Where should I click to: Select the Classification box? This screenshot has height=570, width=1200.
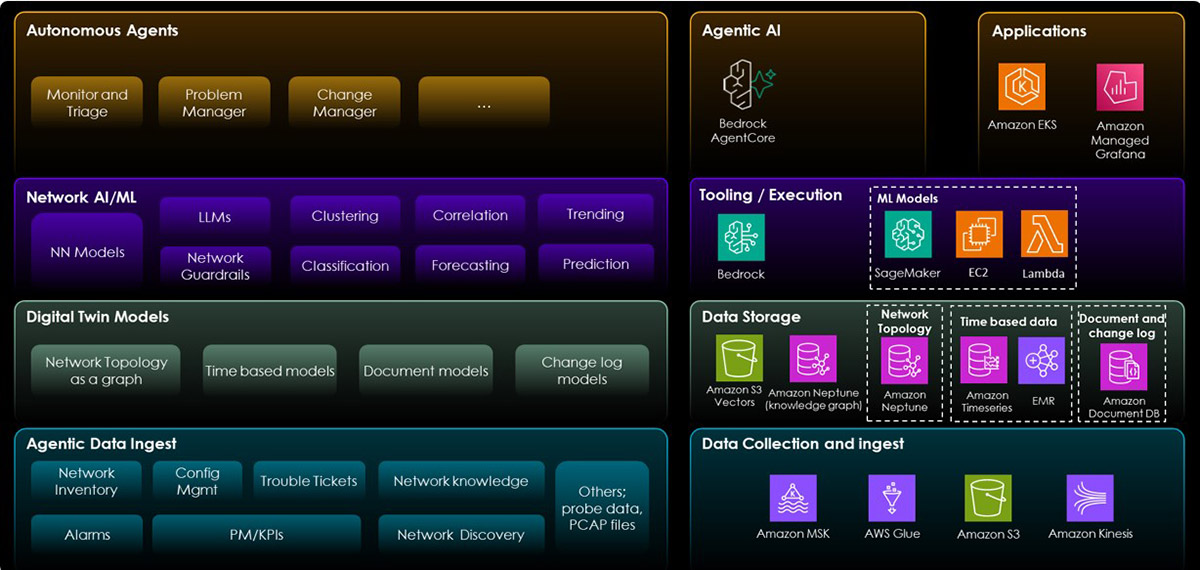click(x=344, y=266)
